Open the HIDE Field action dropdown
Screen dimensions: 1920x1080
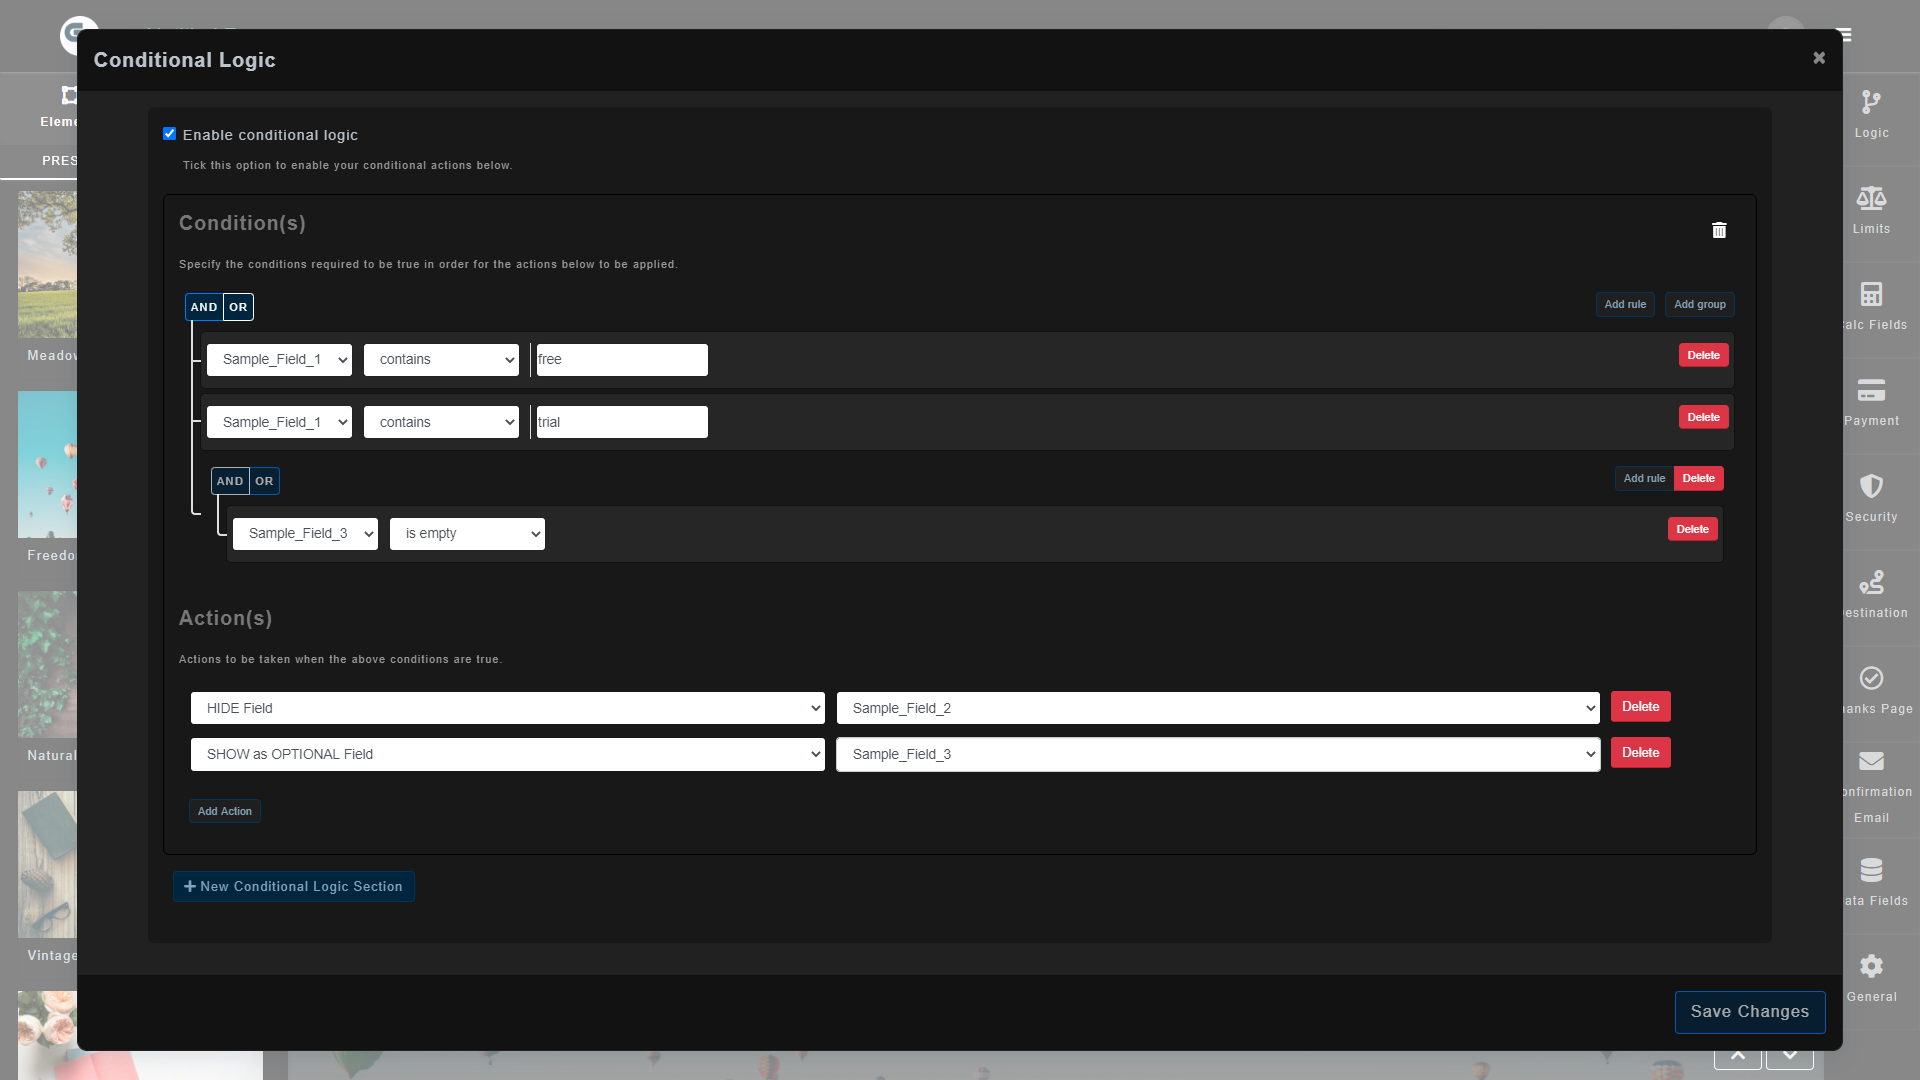click(507, 708)
